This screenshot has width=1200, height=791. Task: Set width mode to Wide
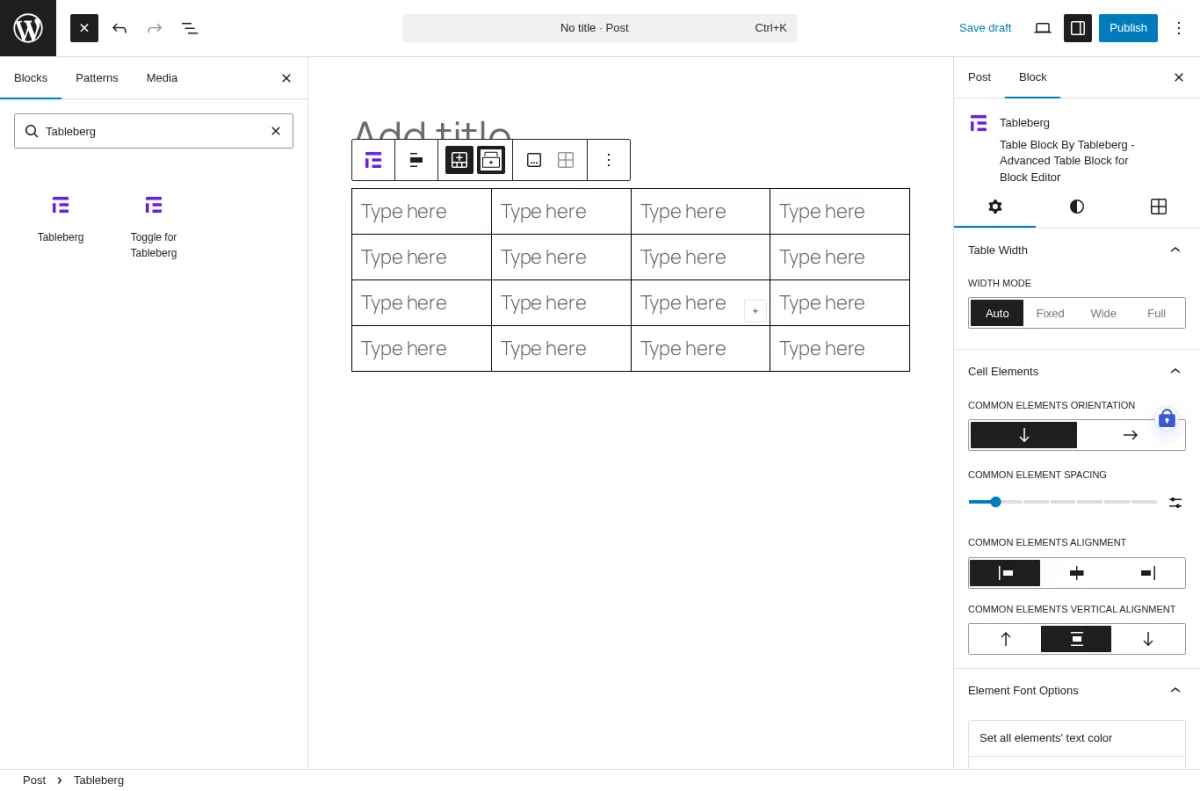pyautogui.click(x=1103, y=313)
